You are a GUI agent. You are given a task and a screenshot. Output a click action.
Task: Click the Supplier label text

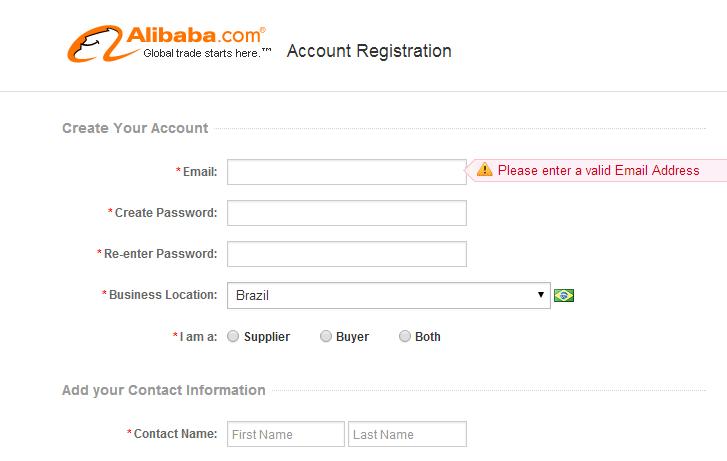(267, 337)
